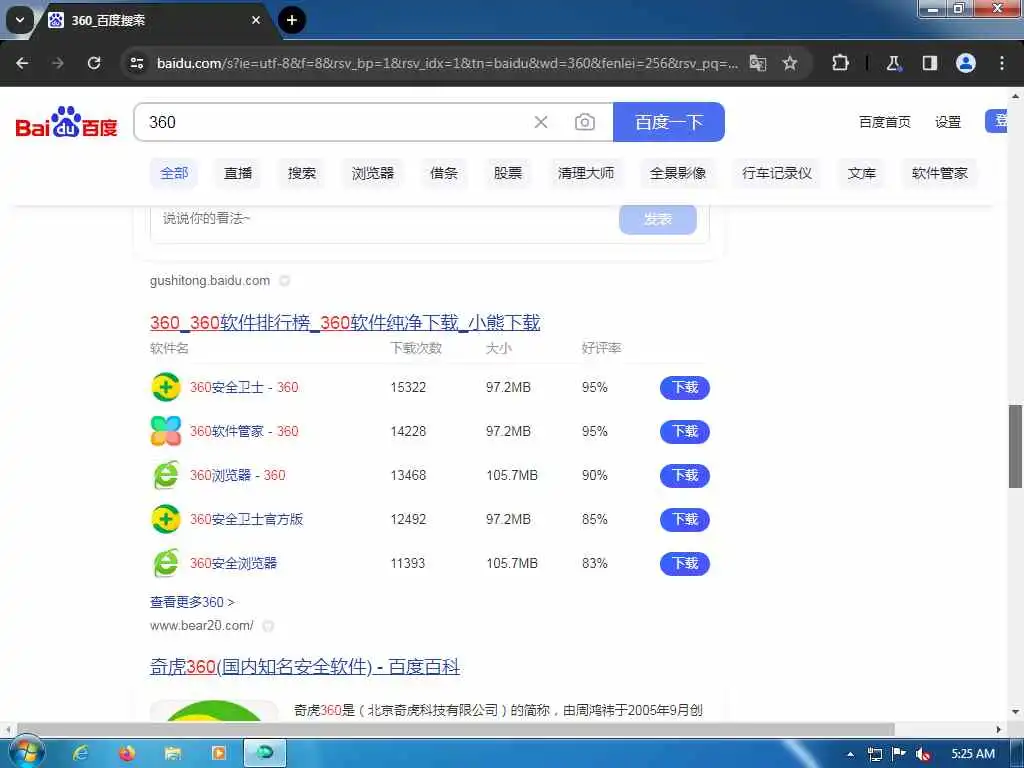The image size is (1024, 768).
Task: Click the 360安全卫士 - 360 icon
Action: 166,387
